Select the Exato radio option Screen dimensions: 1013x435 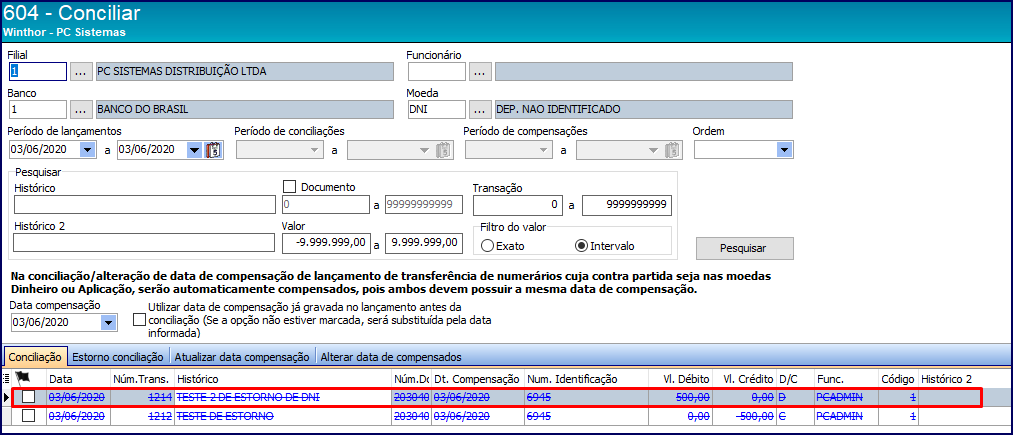(x=488, y=246)
